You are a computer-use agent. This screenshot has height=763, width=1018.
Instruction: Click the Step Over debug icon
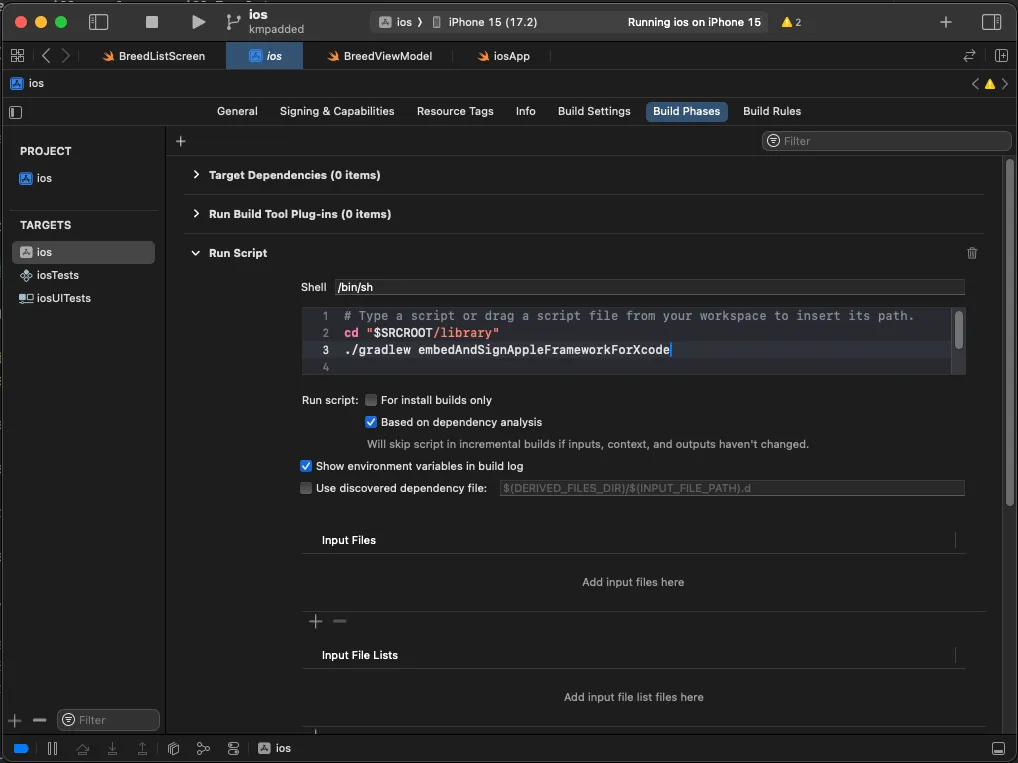tap(82, 748)
